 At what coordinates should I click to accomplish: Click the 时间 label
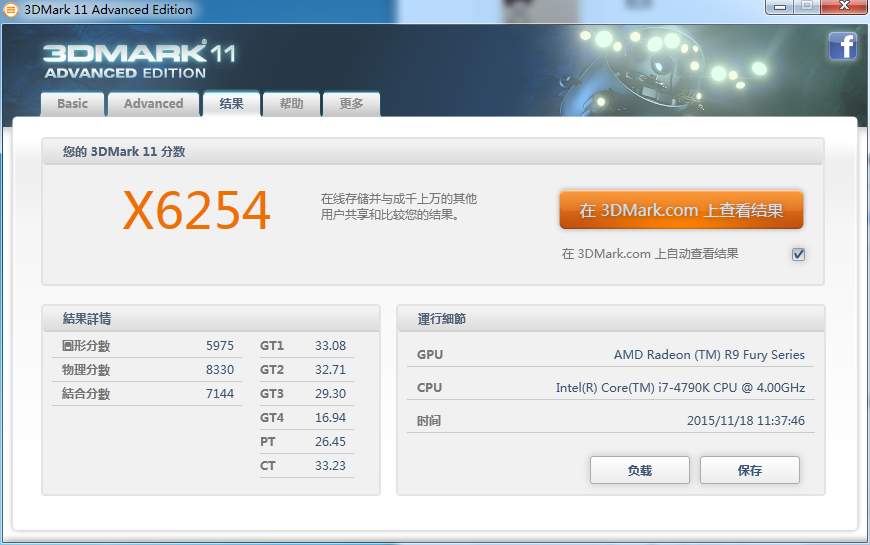[428, 421]
